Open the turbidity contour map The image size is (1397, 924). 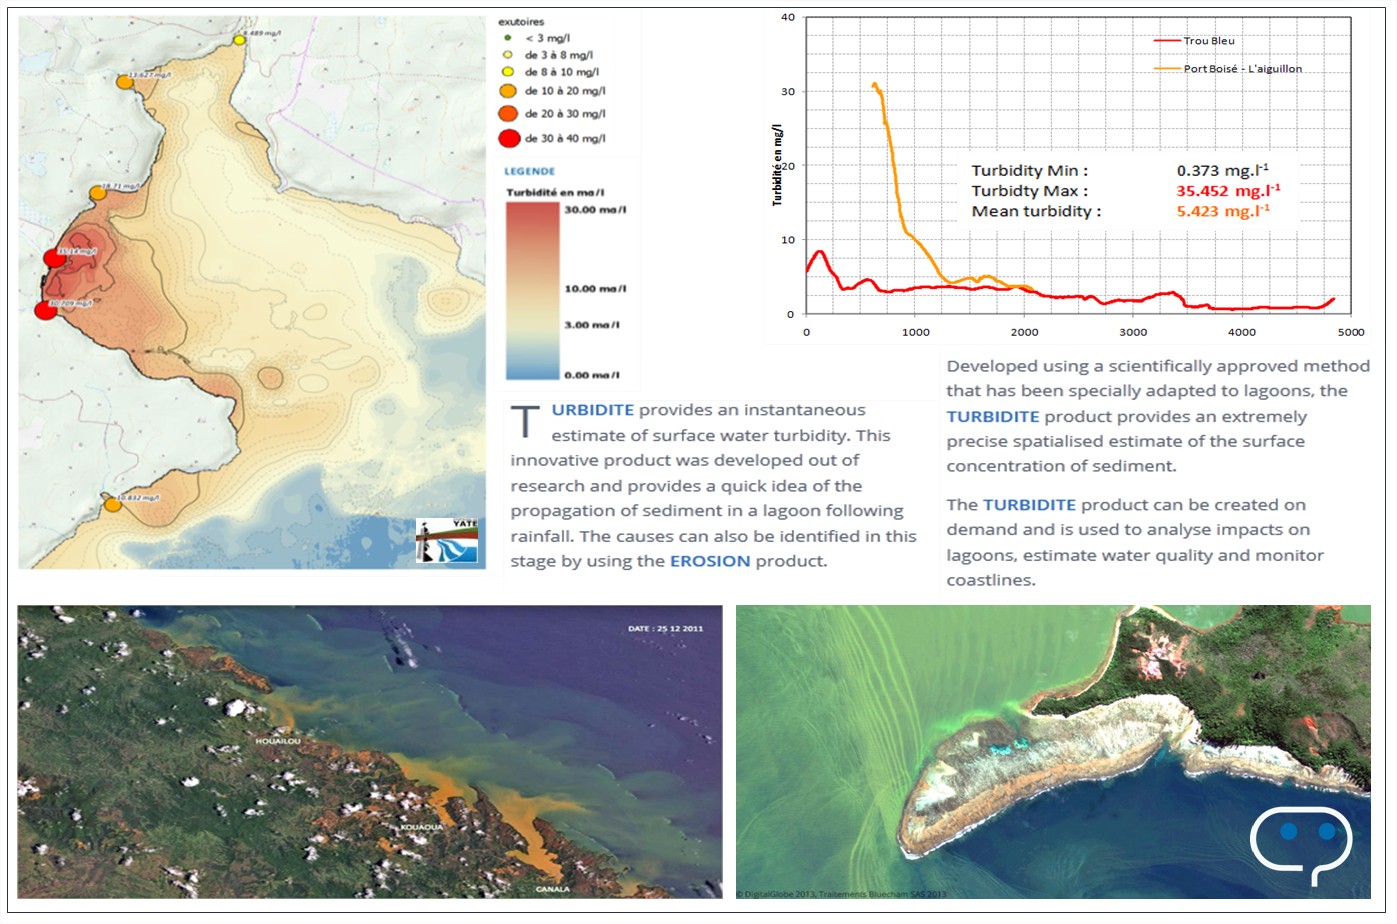[252, 292]
